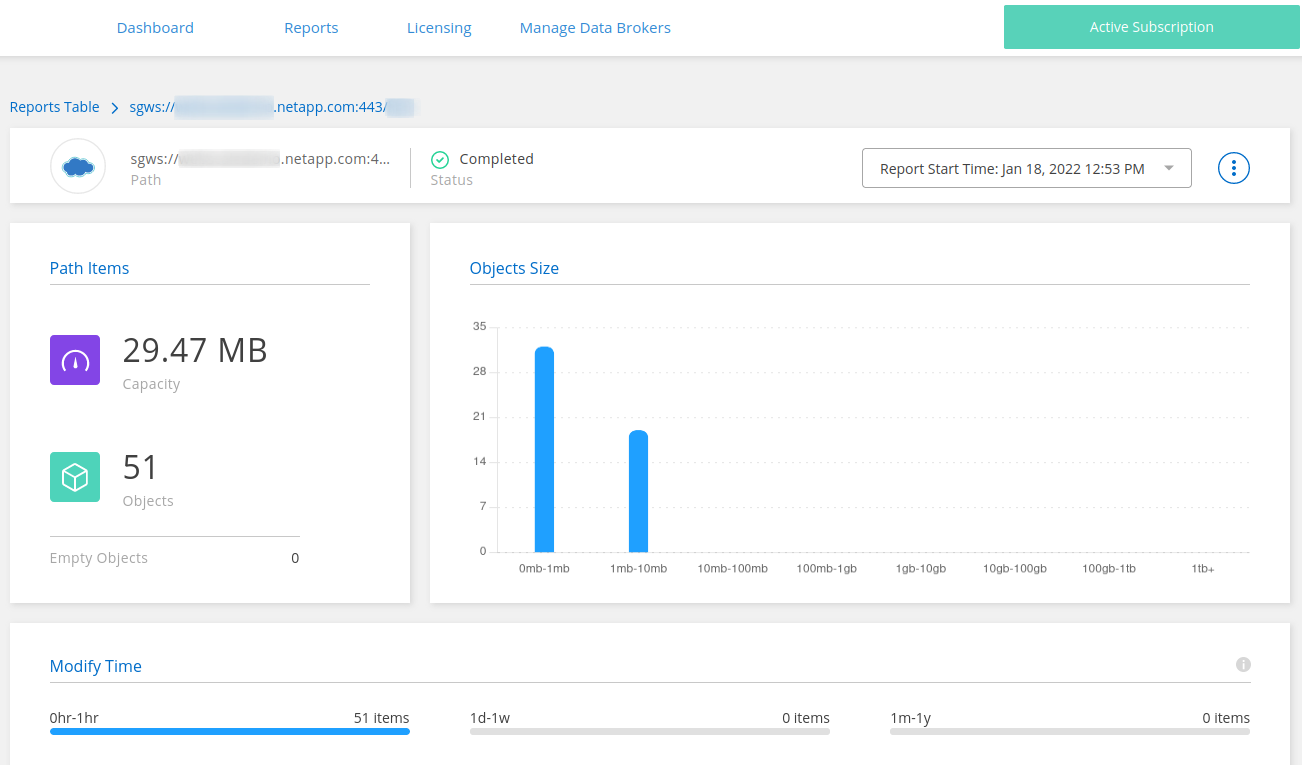This screenshot has height=765, width=1302.
Task: Open the Report Start Time dropdown
Action: click(1027, 168)
